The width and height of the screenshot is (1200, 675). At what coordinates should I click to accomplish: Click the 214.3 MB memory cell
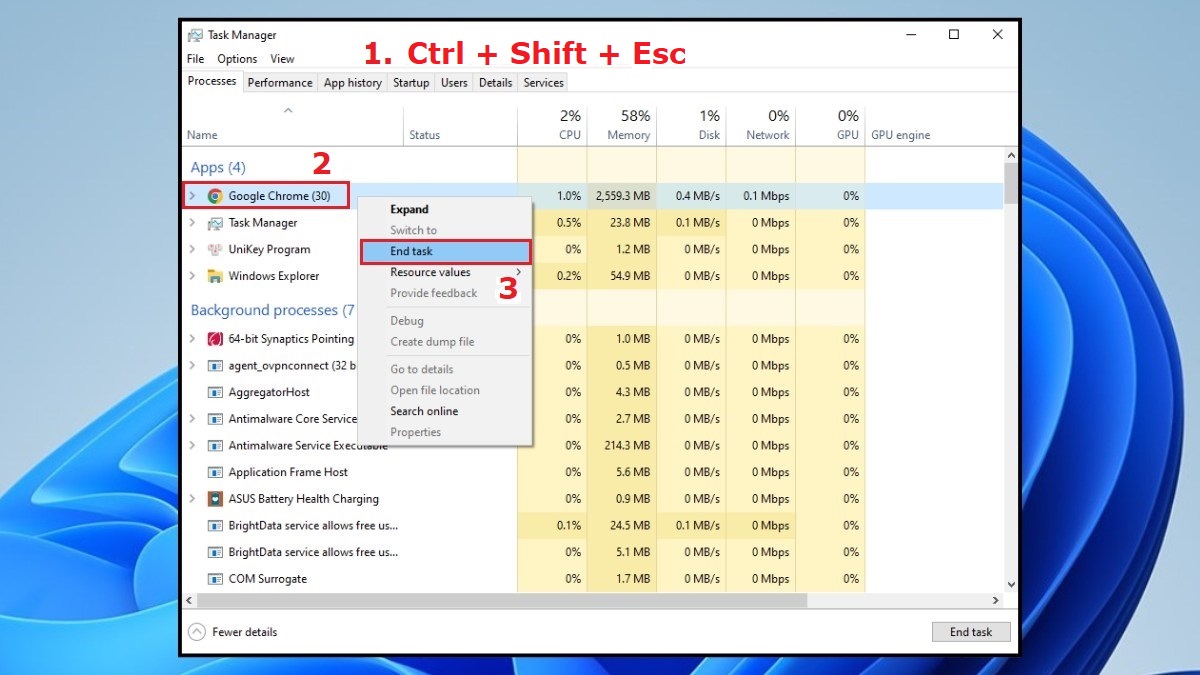[x=622, y=446]
